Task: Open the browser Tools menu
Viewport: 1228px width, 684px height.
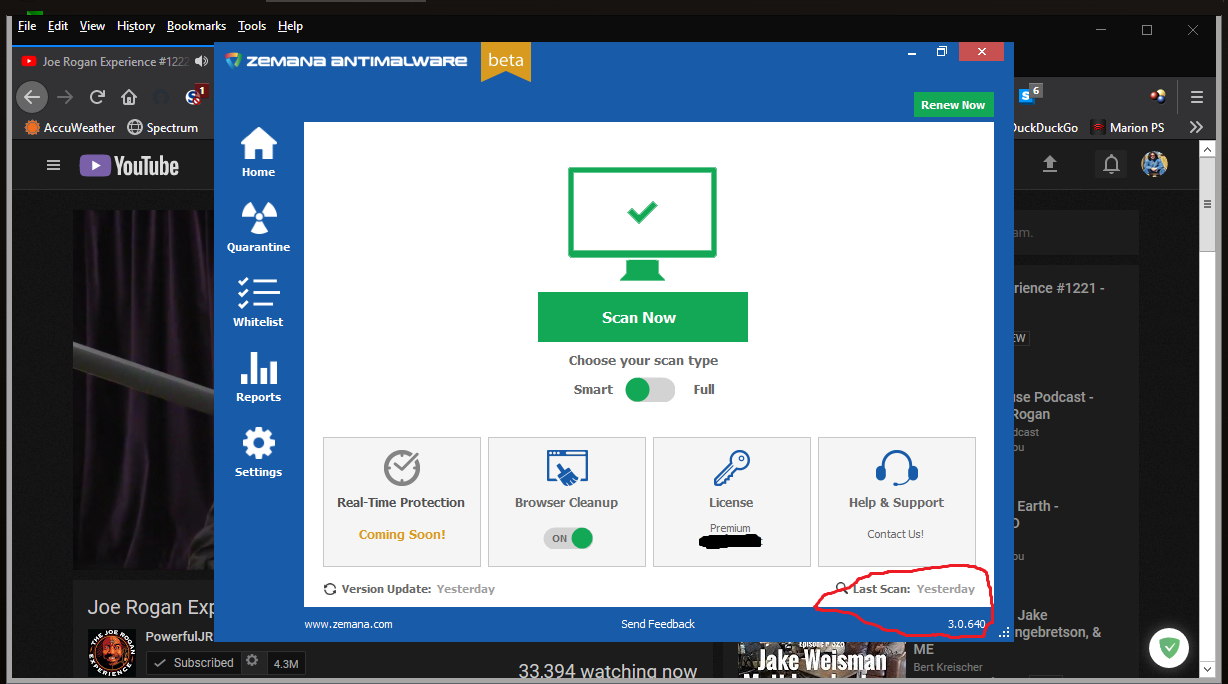Action: (252, 26)
